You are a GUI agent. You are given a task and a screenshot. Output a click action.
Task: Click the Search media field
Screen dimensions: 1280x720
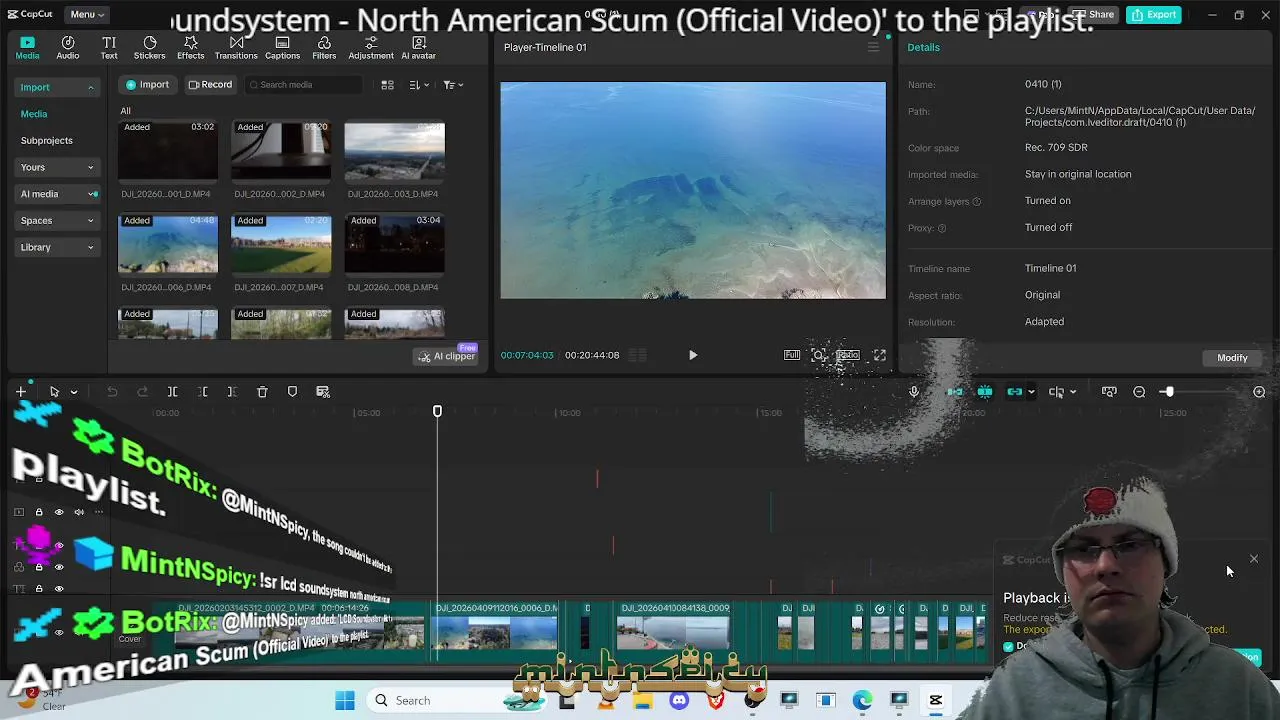click(x=304, y=85)
